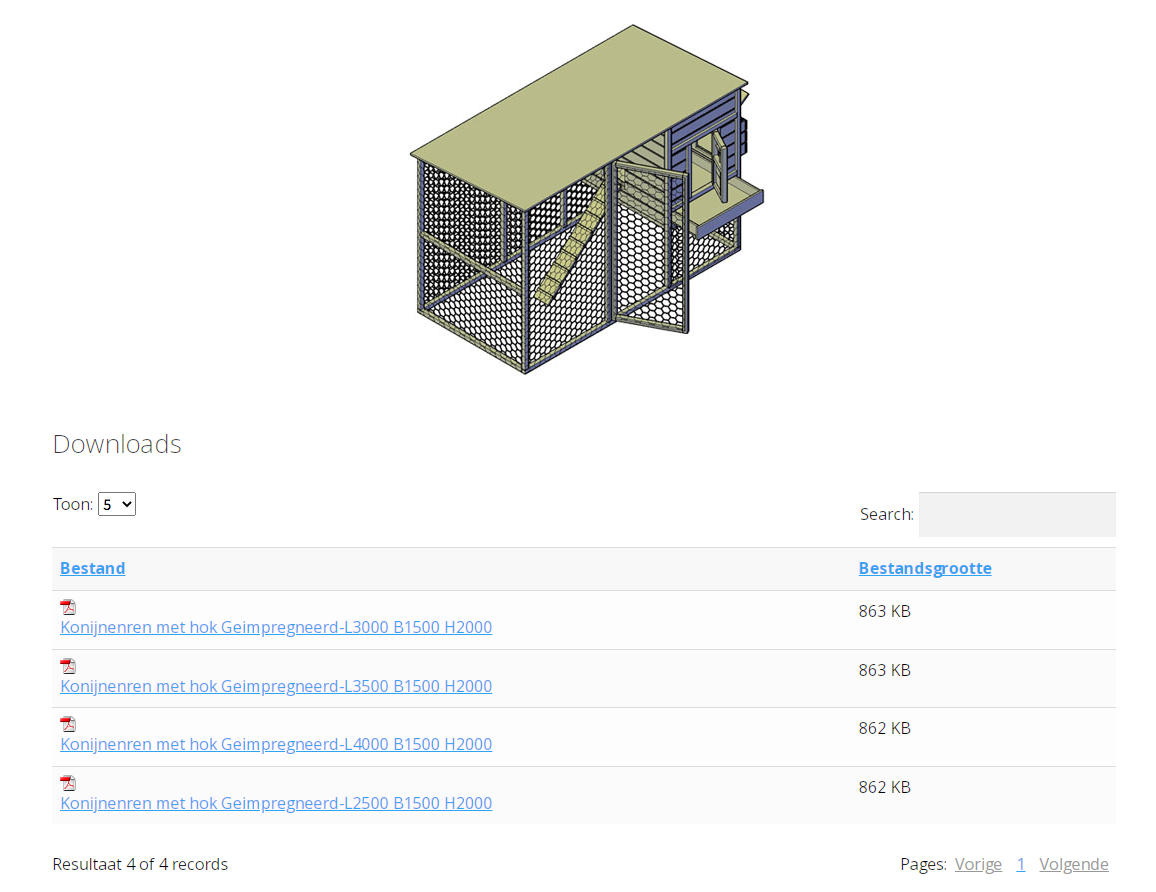Image resolution: width=1156 pixels, height=892 pixels.
Task: Click the Downloads section heading
Action: [x=117, y=444]
